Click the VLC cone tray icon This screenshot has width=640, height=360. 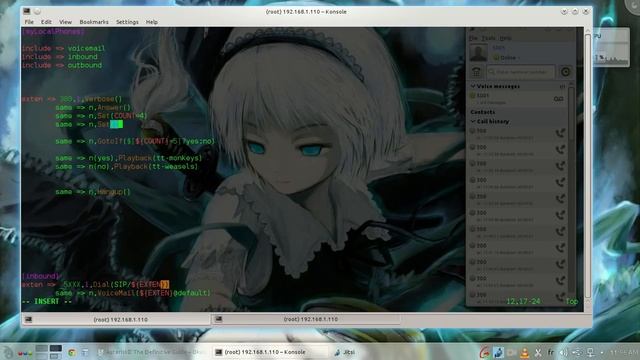pos(525,352)
